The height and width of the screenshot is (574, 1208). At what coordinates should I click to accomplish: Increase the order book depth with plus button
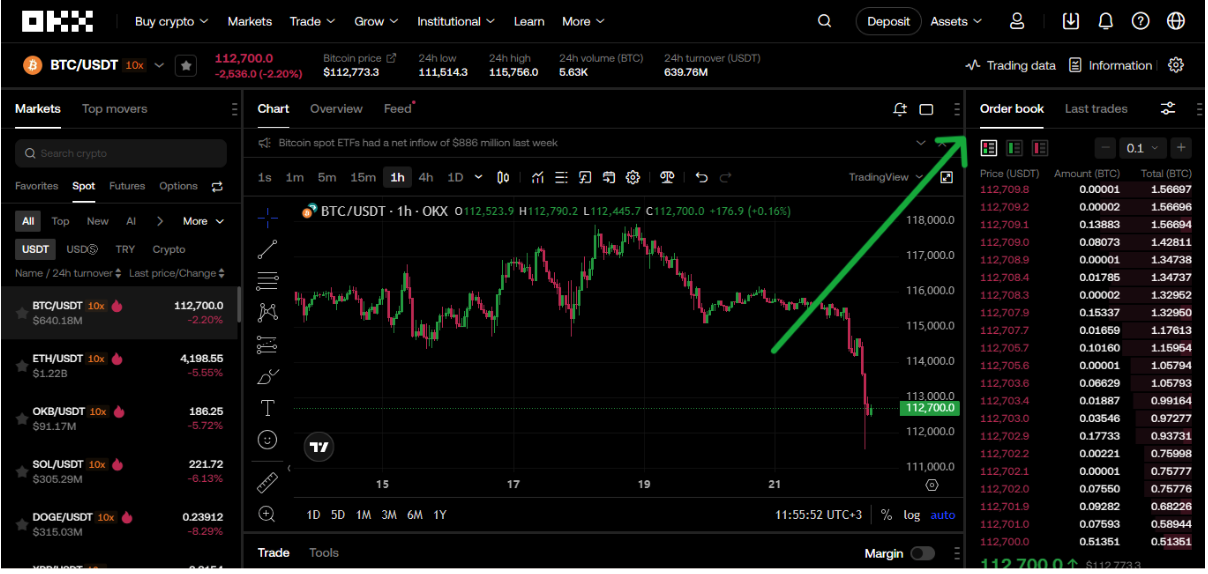pyautogui.click(x=1181, y=148)
